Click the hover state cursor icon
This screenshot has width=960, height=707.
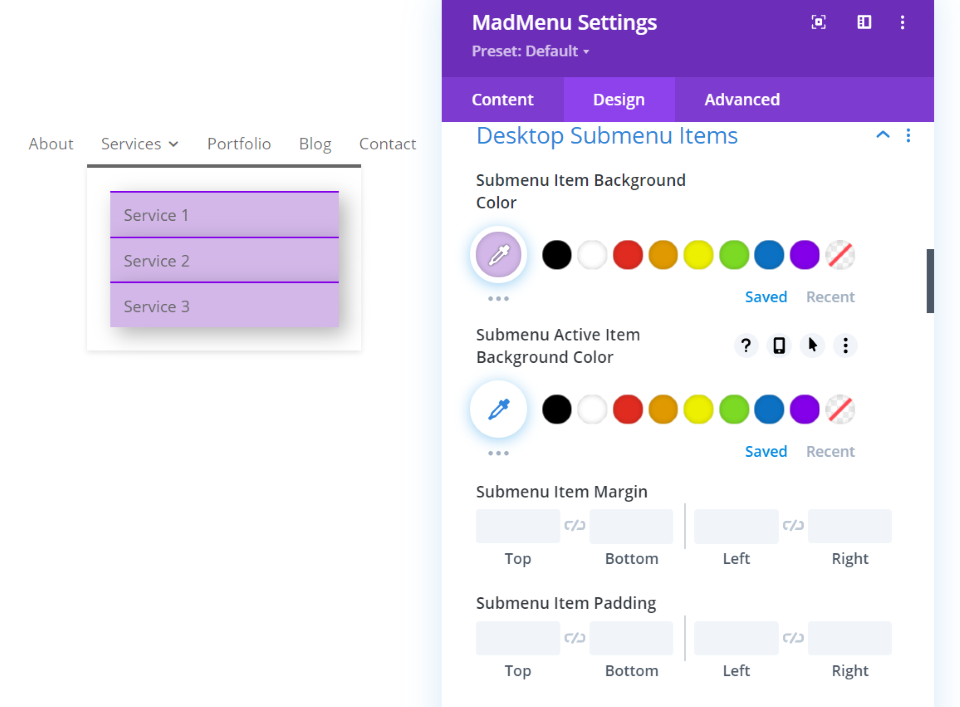pyautogui.click(x=812, y=346)
